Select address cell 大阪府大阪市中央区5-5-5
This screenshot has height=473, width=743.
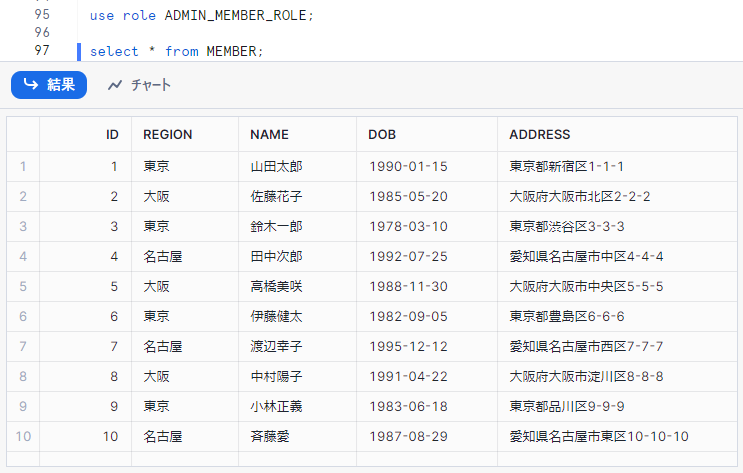(617, 286)
